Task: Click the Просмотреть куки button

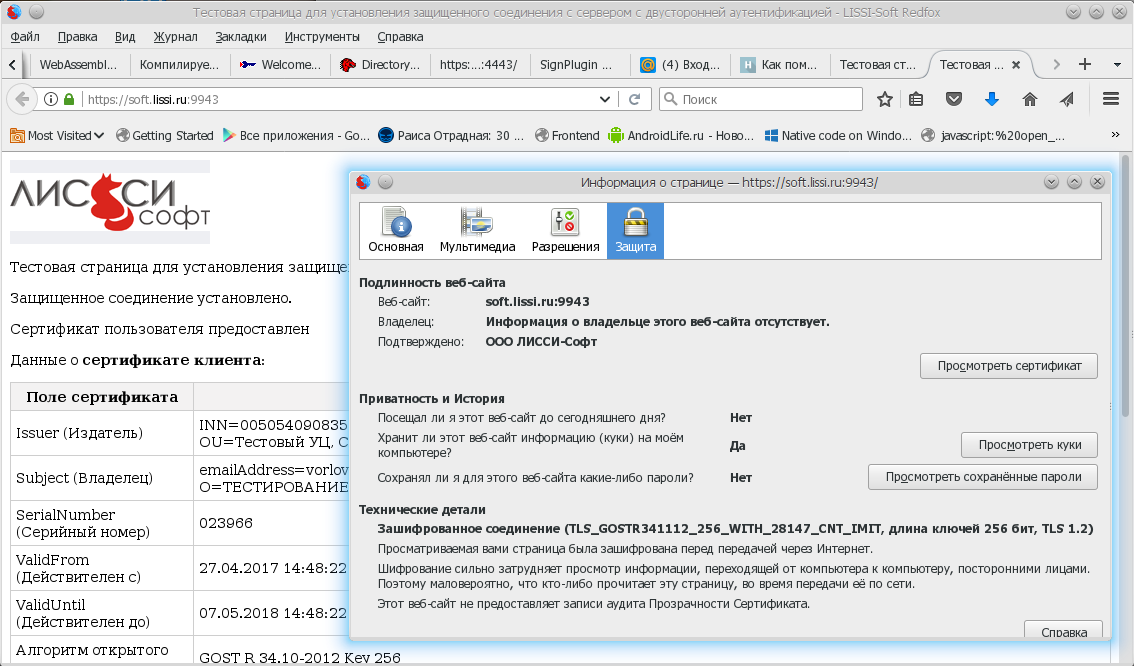Action: [1028, 445]
